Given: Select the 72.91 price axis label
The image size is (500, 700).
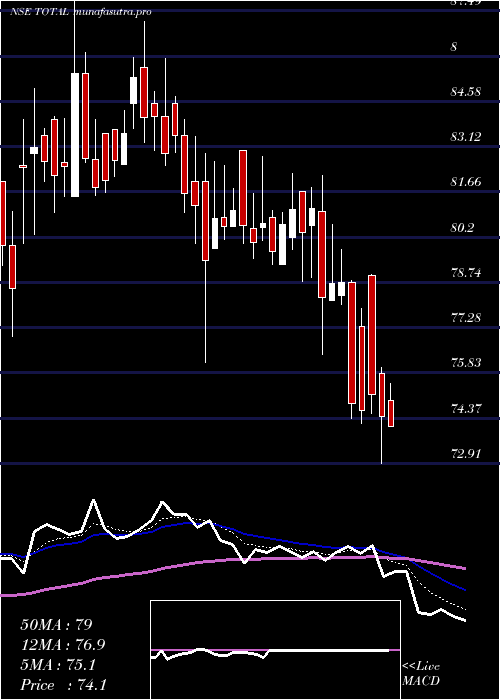Looking at the screenshot, I should pyautogui.click(x=466, y=454).
